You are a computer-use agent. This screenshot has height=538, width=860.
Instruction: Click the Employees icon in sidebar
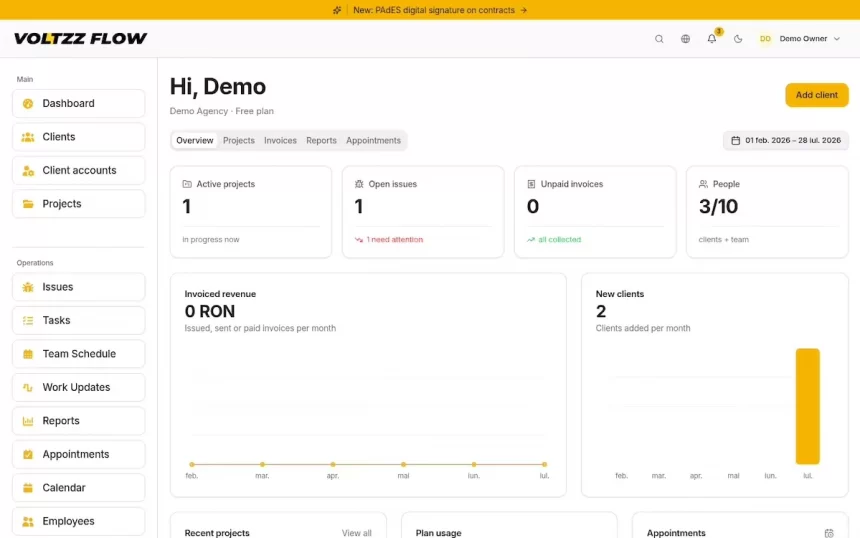coord(28,521)
